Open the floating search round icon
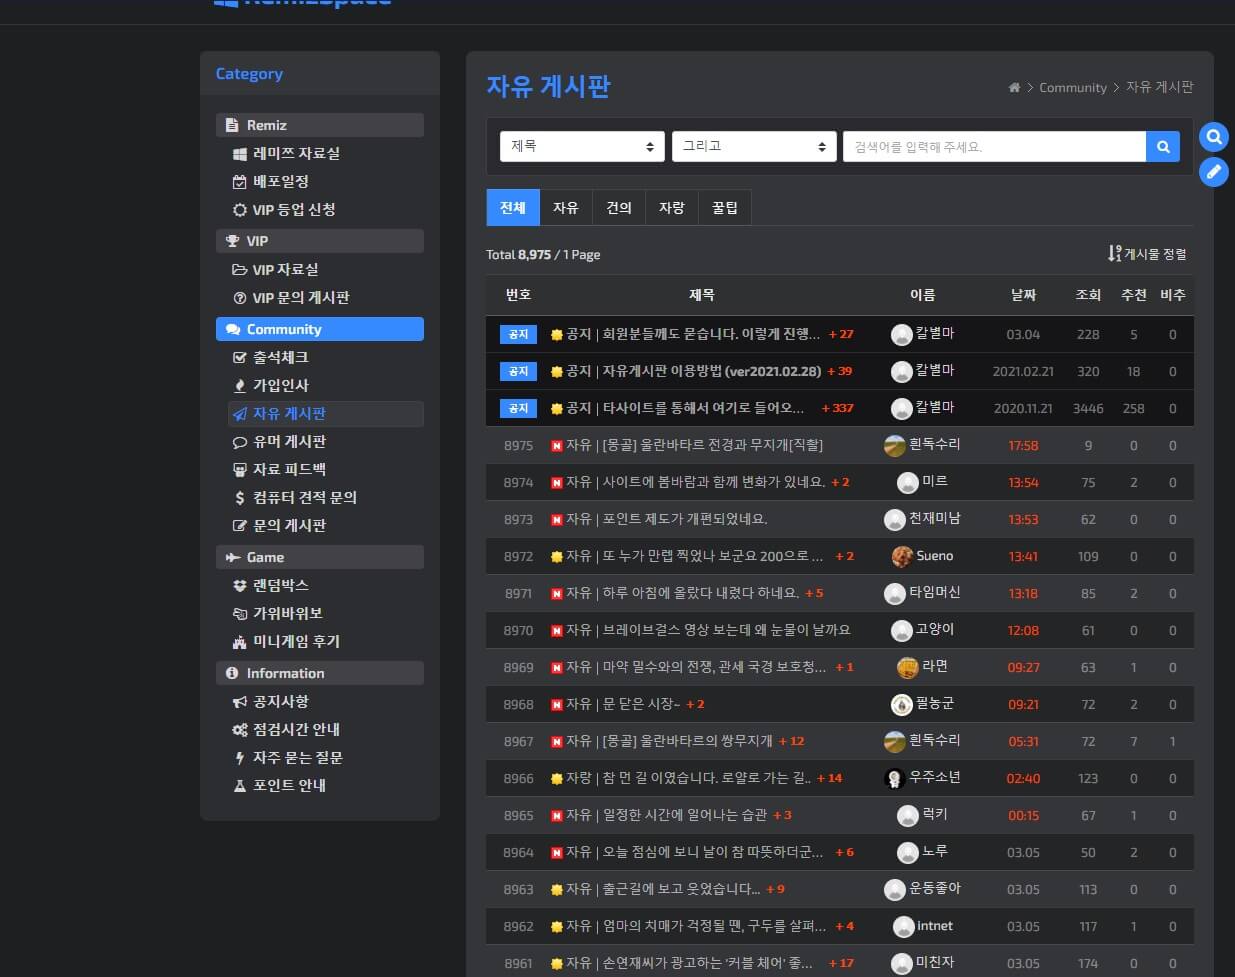Screen dimensions: 1235x977 1213,136
